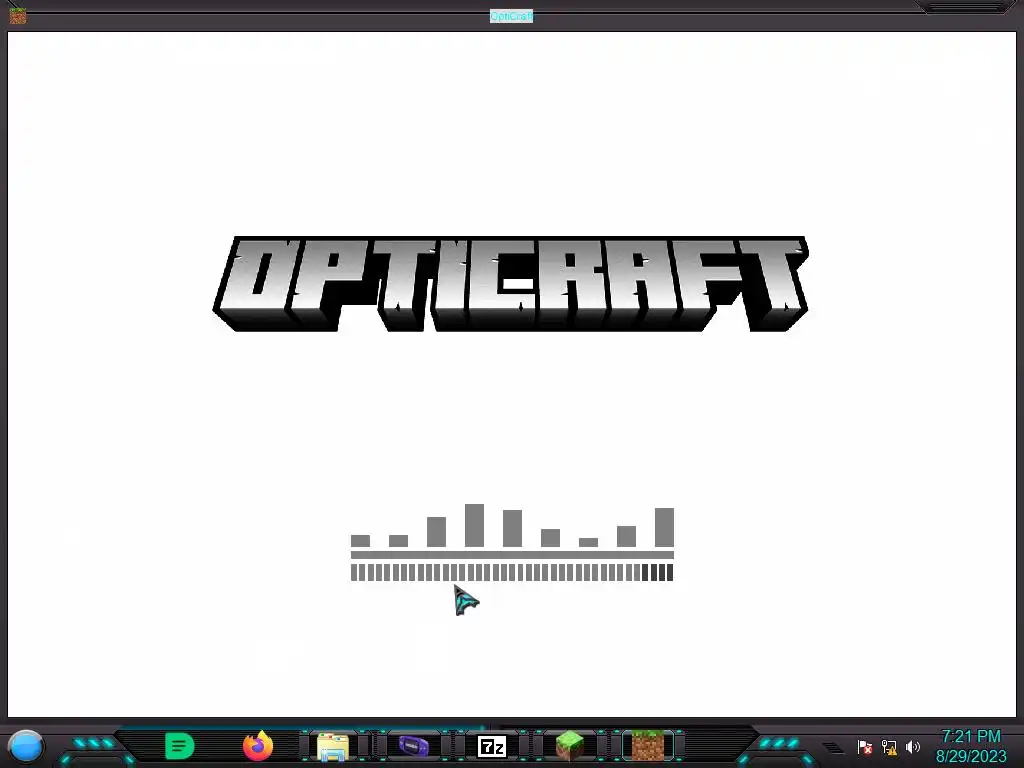Open the Start orb menu
The image size is (1024, 768).
click(x=26, y=746)
